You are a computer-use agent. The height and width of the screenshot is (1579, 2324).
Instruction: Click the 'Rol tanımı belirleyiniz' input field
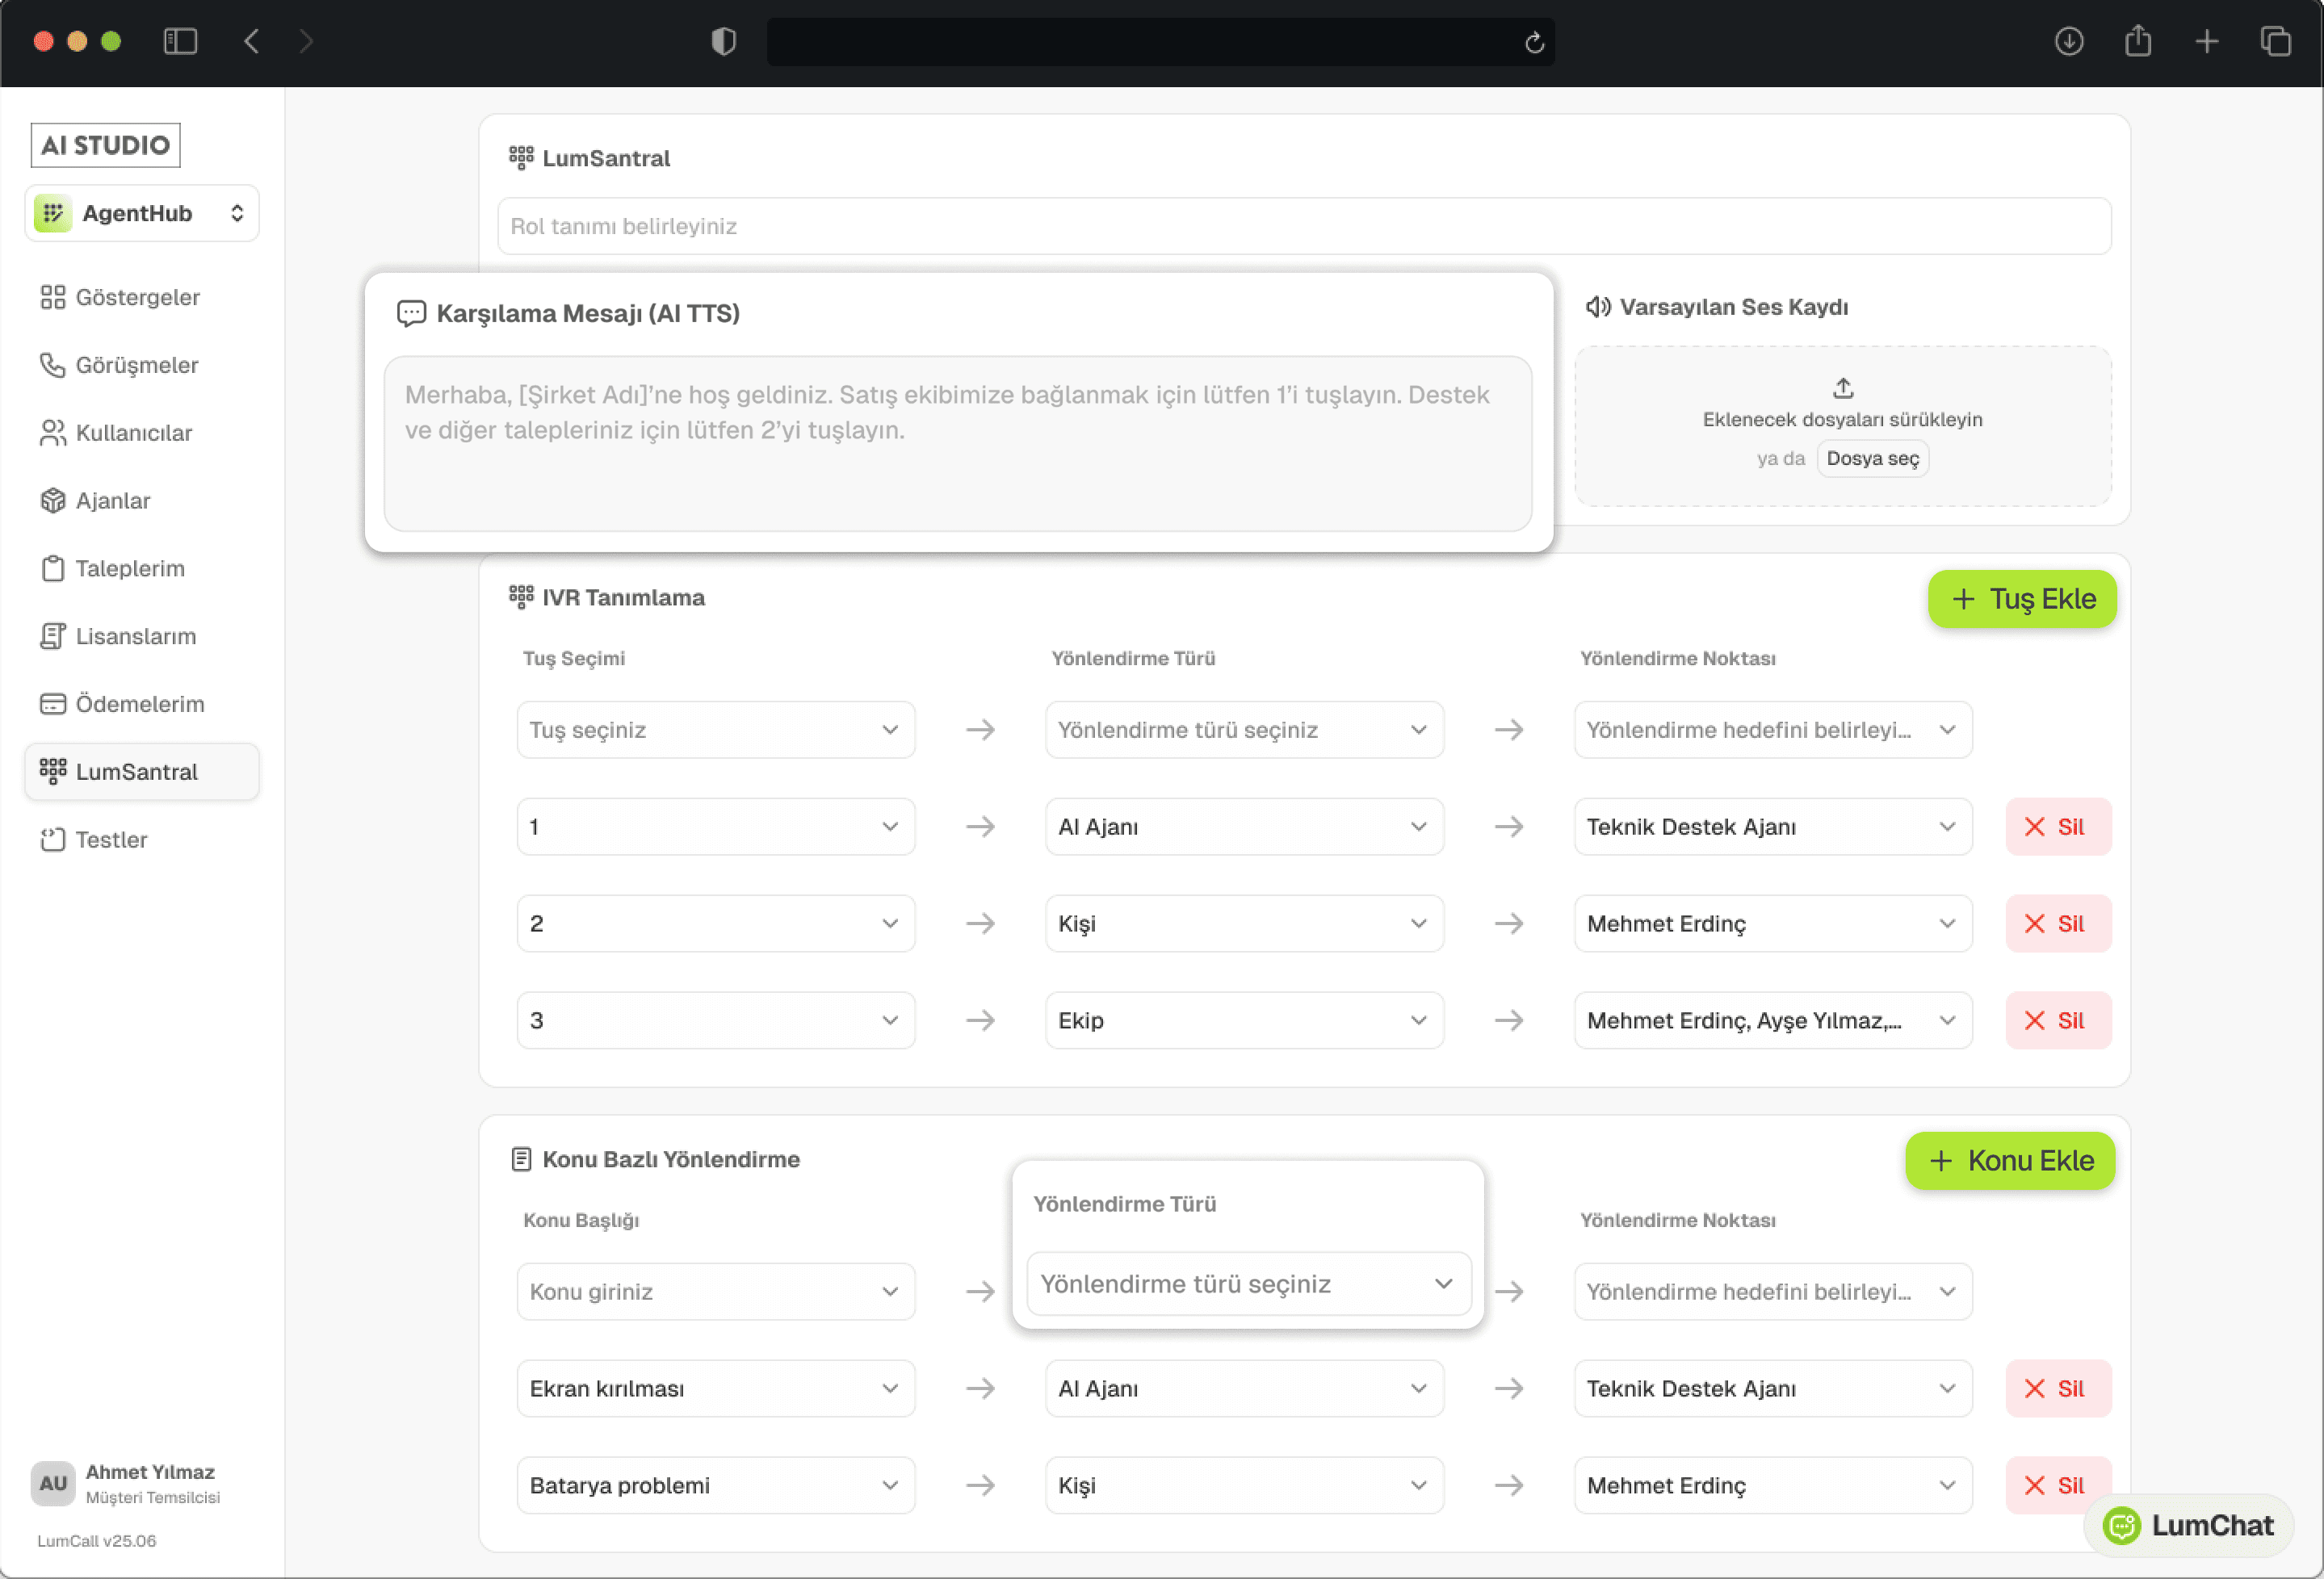click(1303, 226)
